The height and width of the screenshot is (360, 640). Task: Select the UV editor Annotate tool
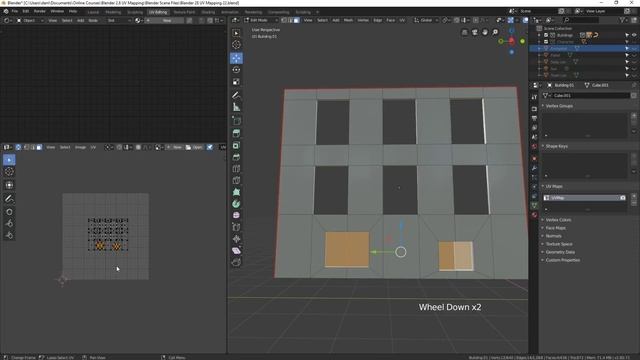pyautogui.click(x=9, y=199)
